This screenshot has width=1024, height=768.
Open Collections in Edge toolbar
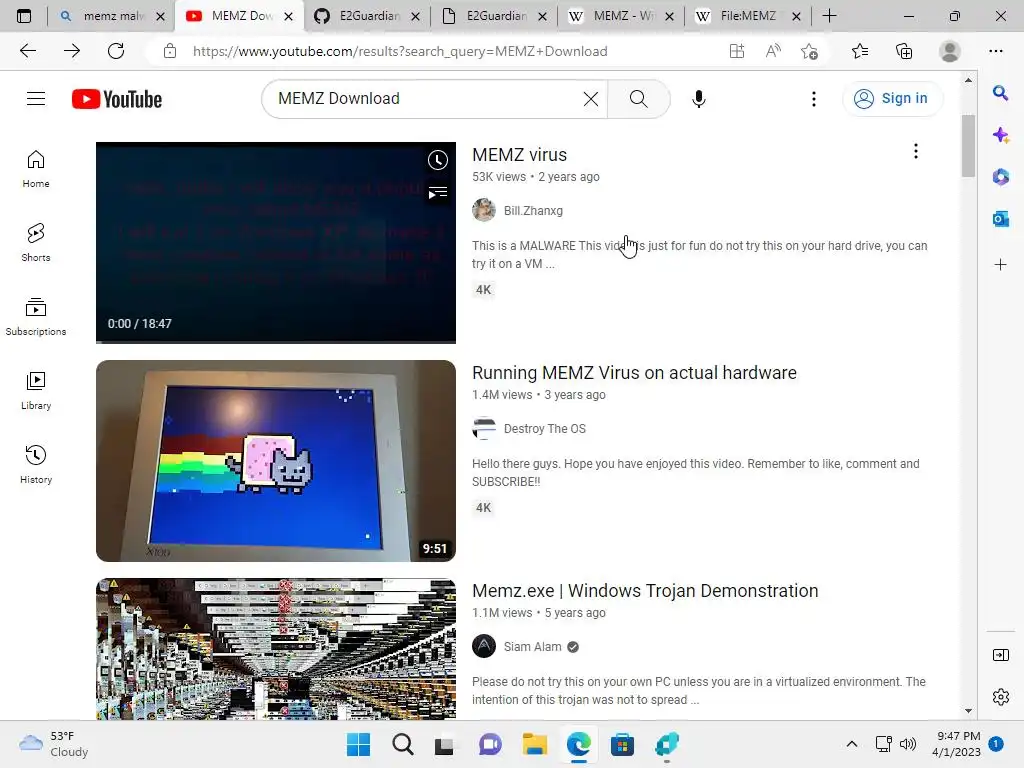[x=904, y=51]
